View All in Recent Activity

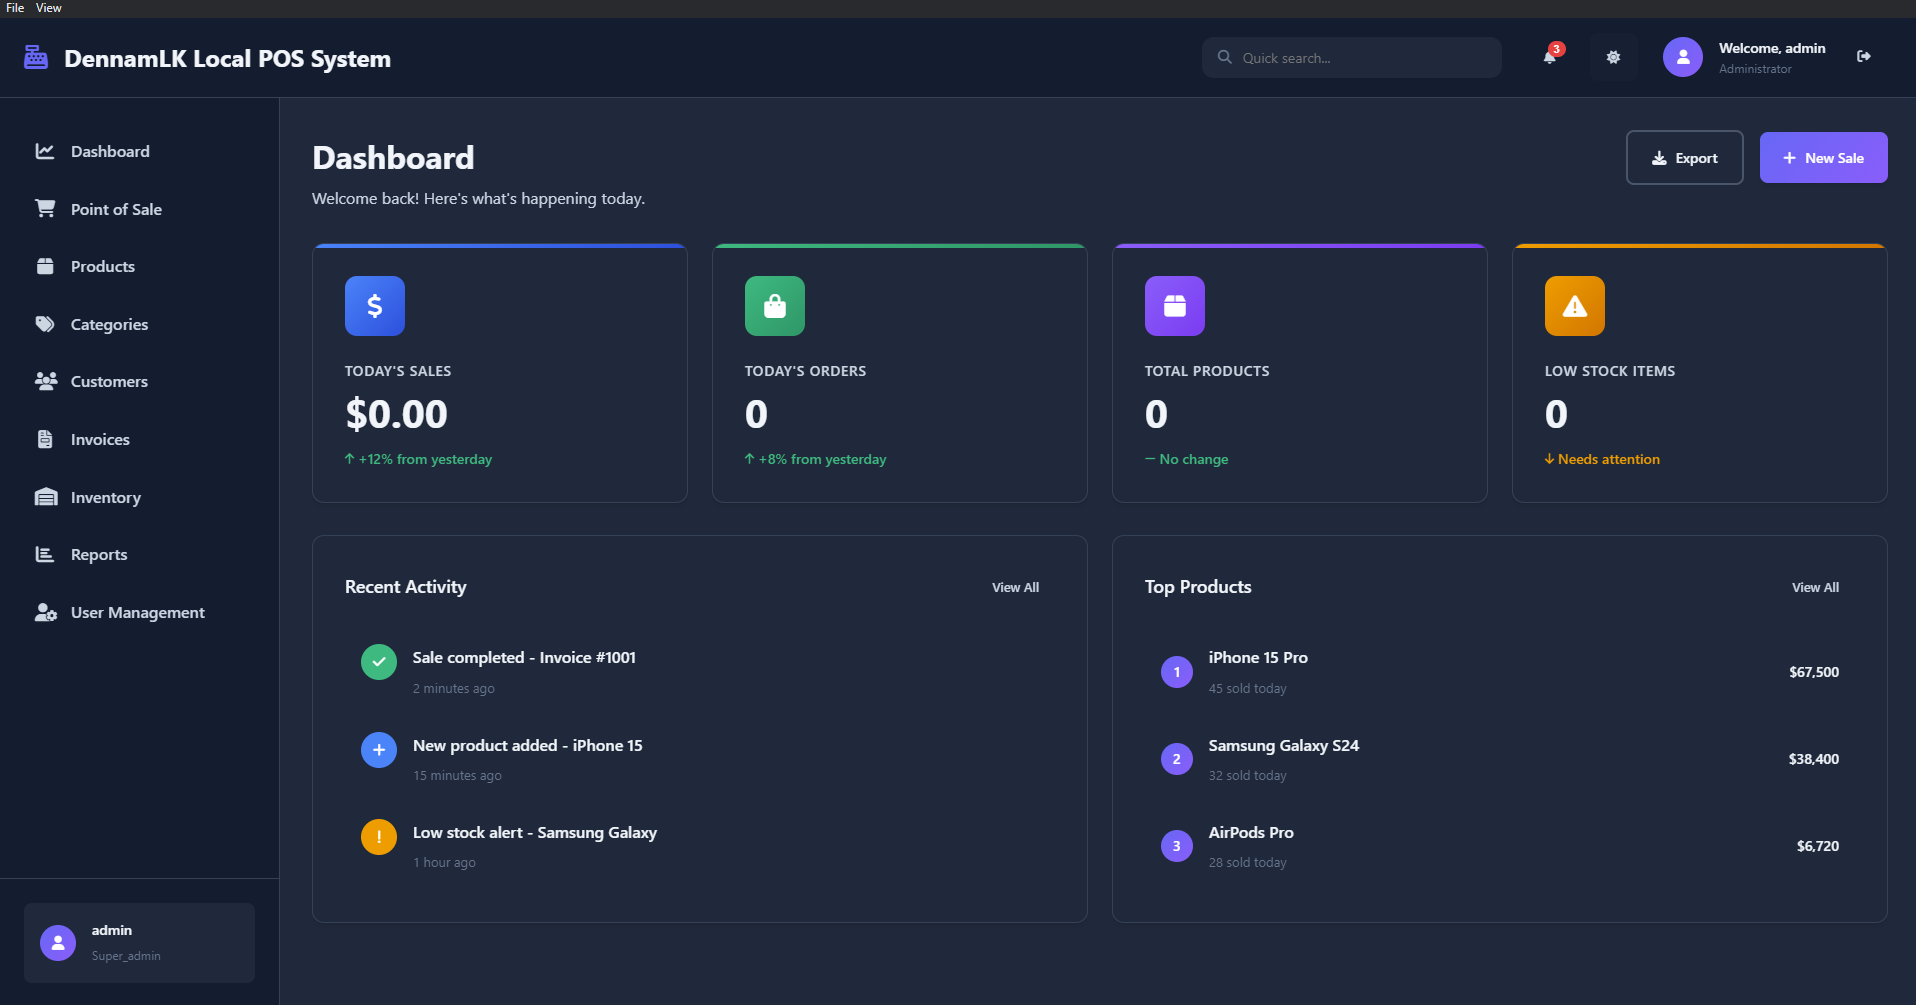[x=1015, y=587]
